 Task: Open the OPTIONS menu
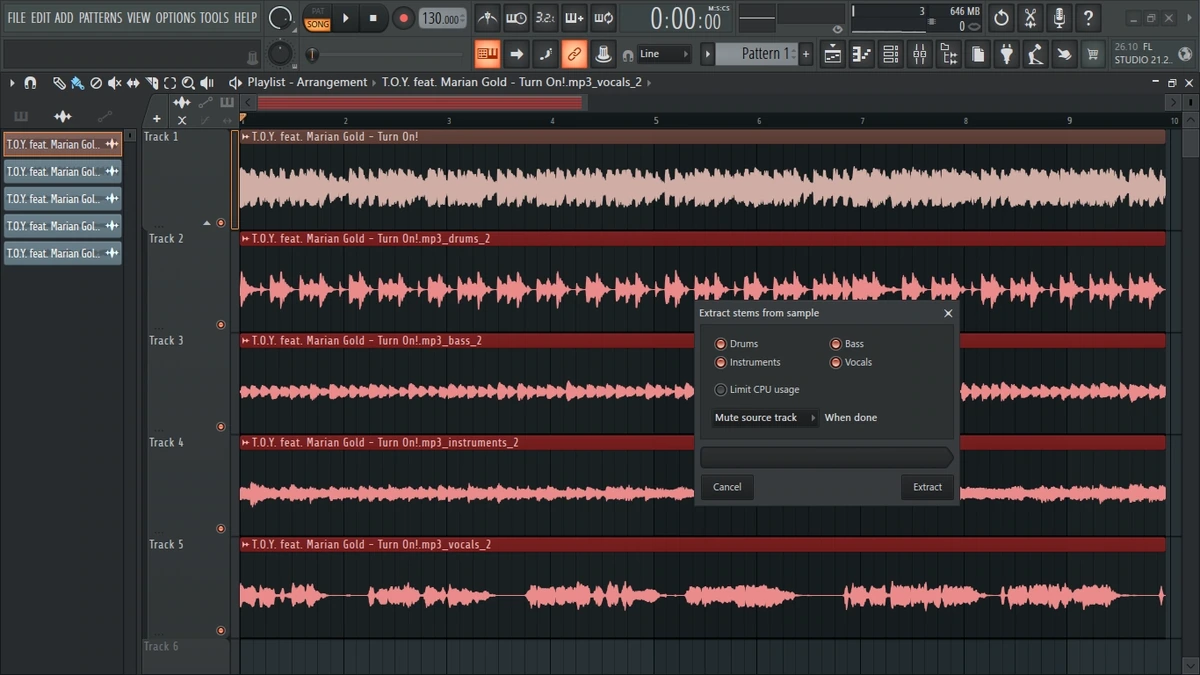tap(176, 18)
